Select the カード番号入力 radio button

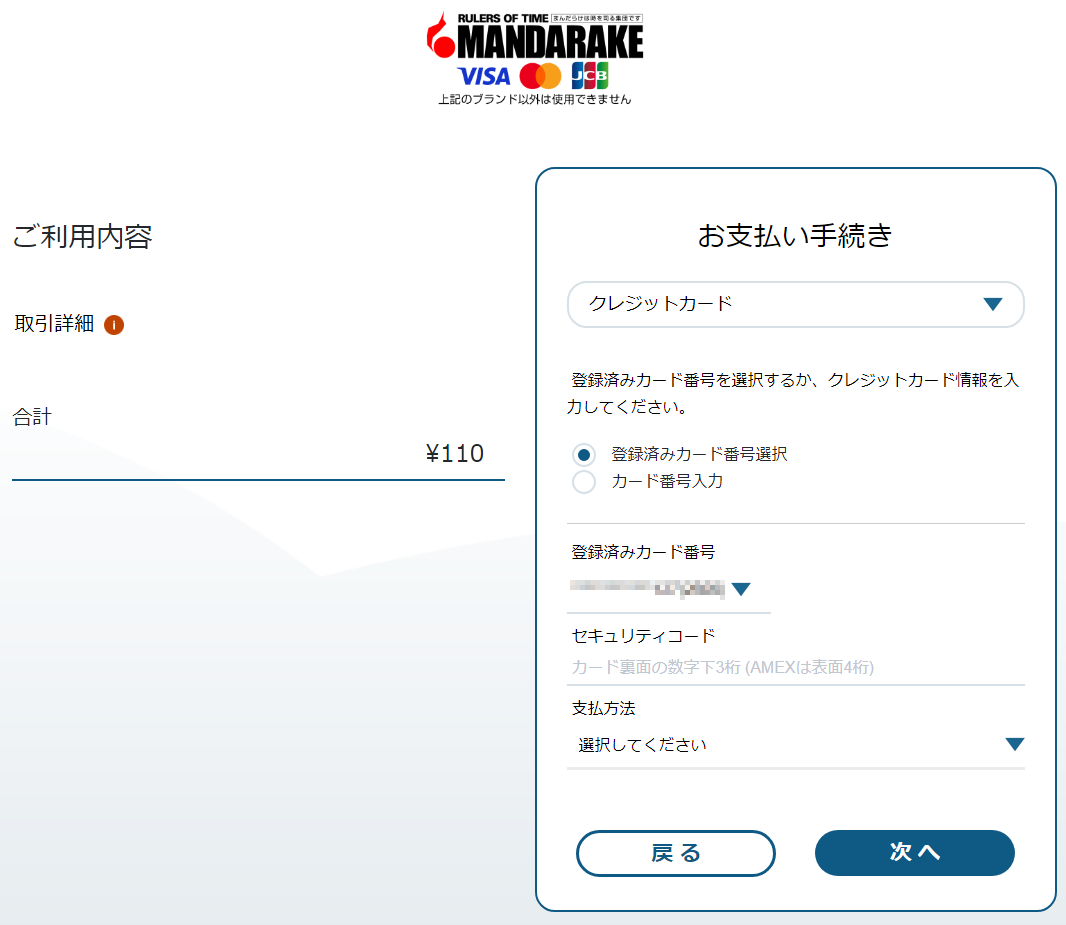(x=584, y=482)
